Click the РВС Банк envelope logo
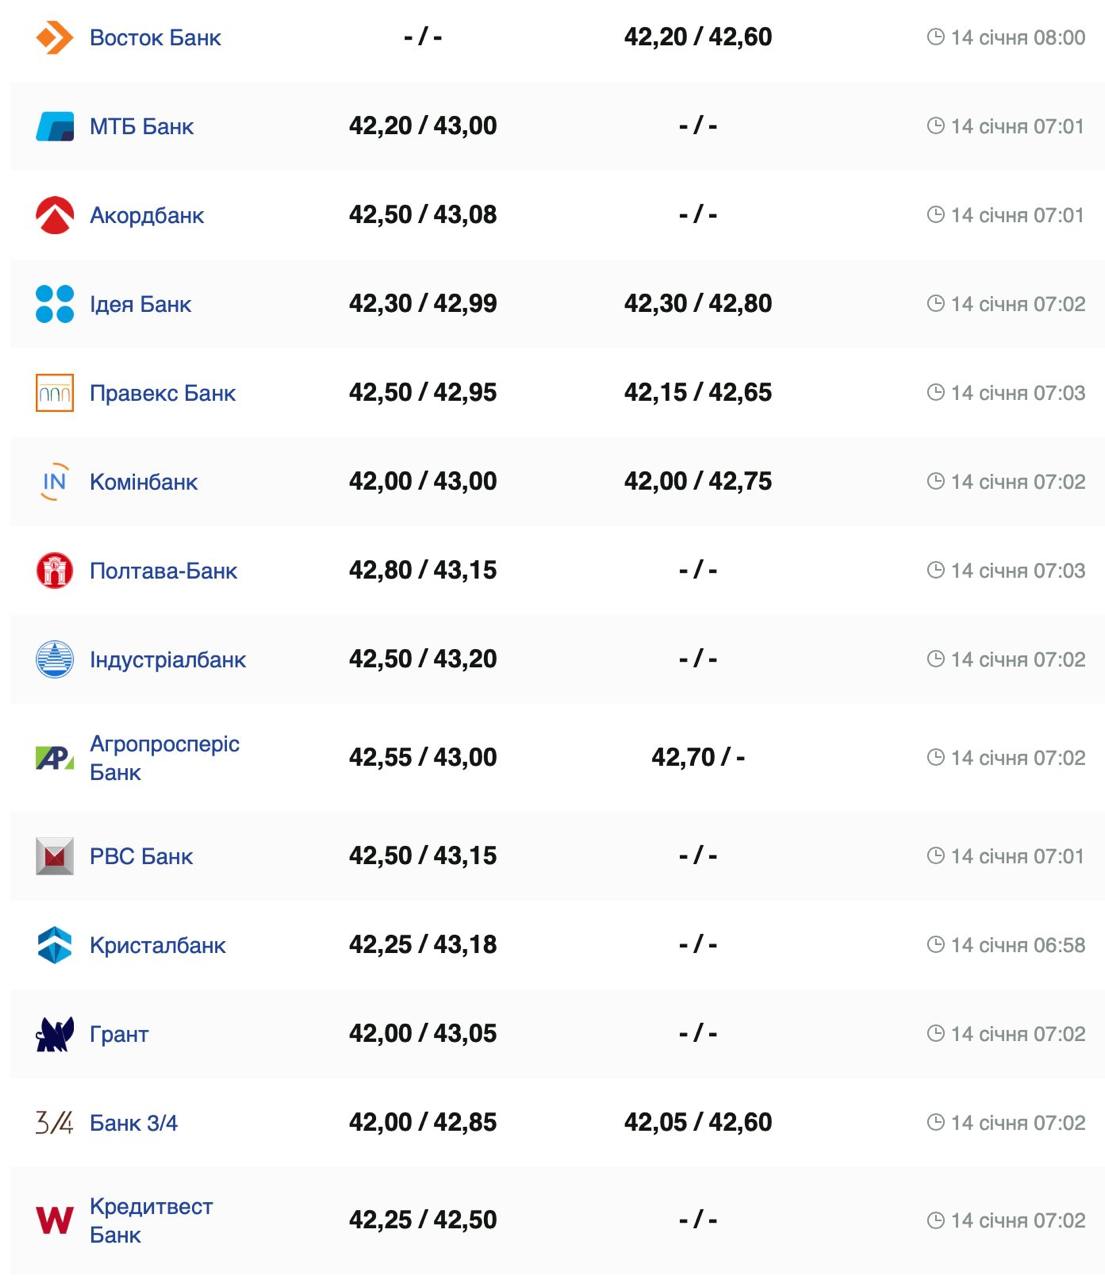This screenshot has height=1280, width=1105. coord(54,857)
